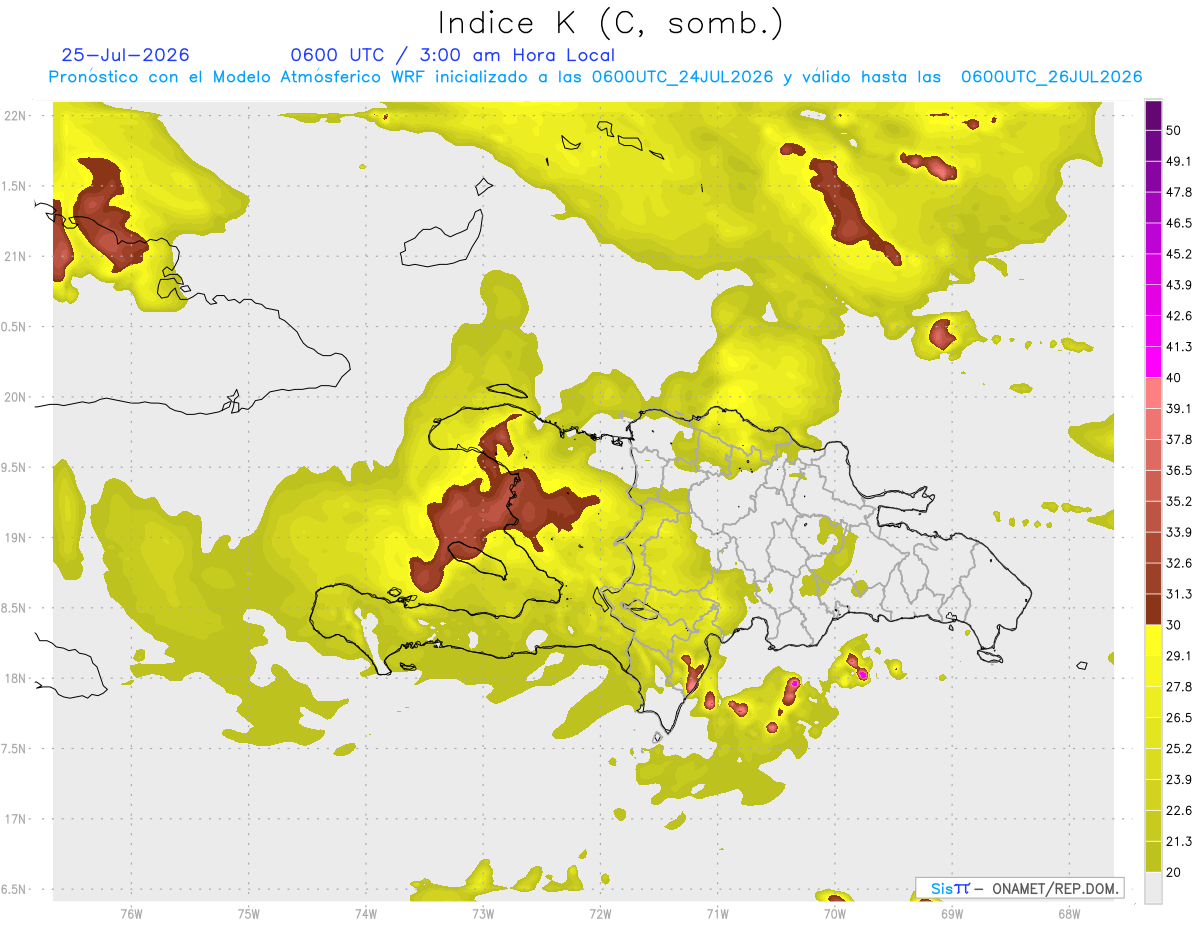Click the initialization time '0600UTC_24JUL2026'
The height and width of the screenshot is (927, 1200).
pyautogui.click(x=682, y=77)
